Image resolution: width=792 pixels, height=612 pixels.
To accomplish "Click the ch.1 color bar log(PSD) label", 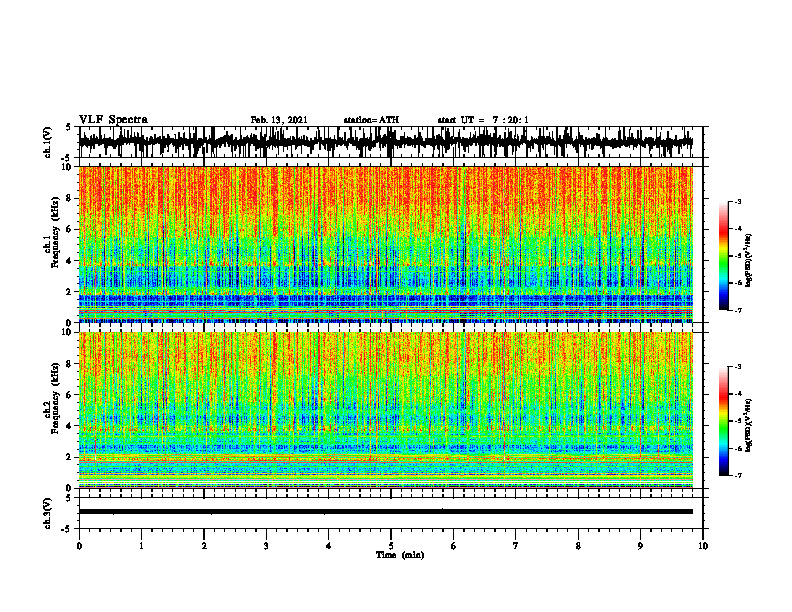I will pos(750,260).
